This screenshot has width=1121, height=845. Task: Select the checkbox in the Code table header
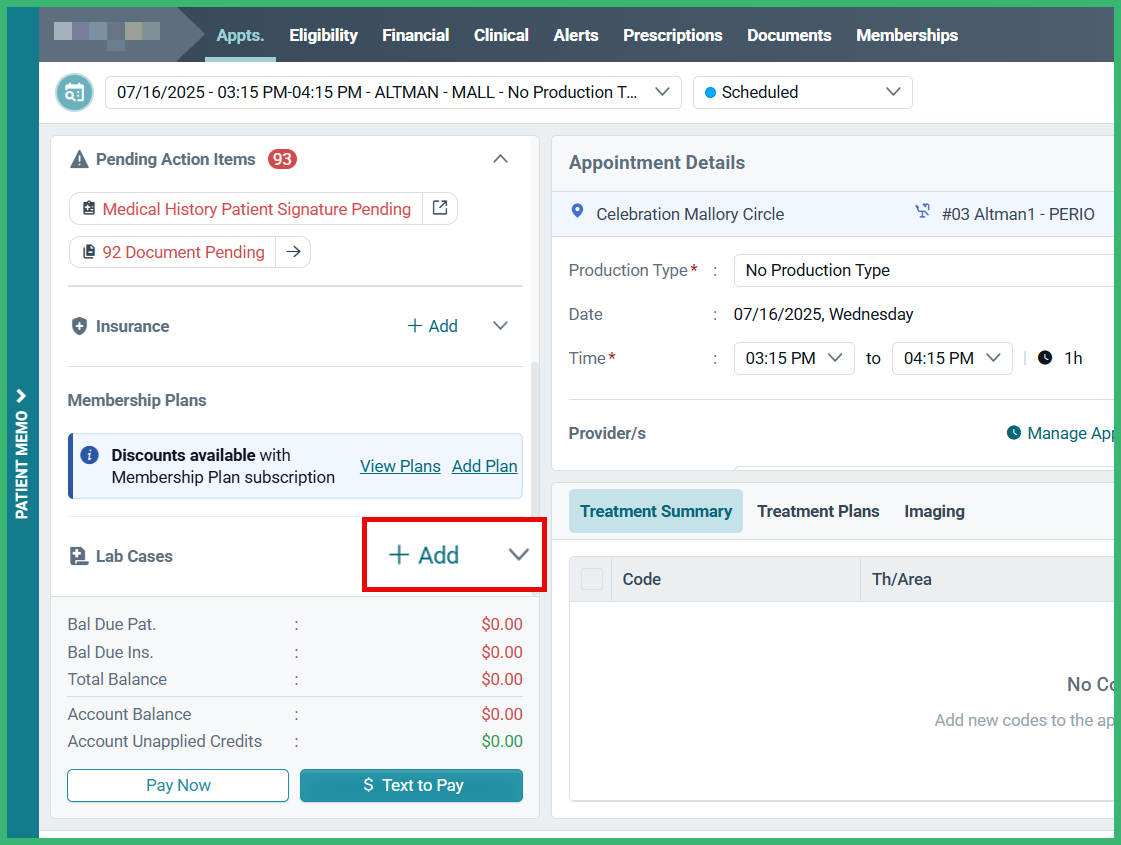[591, 578]
